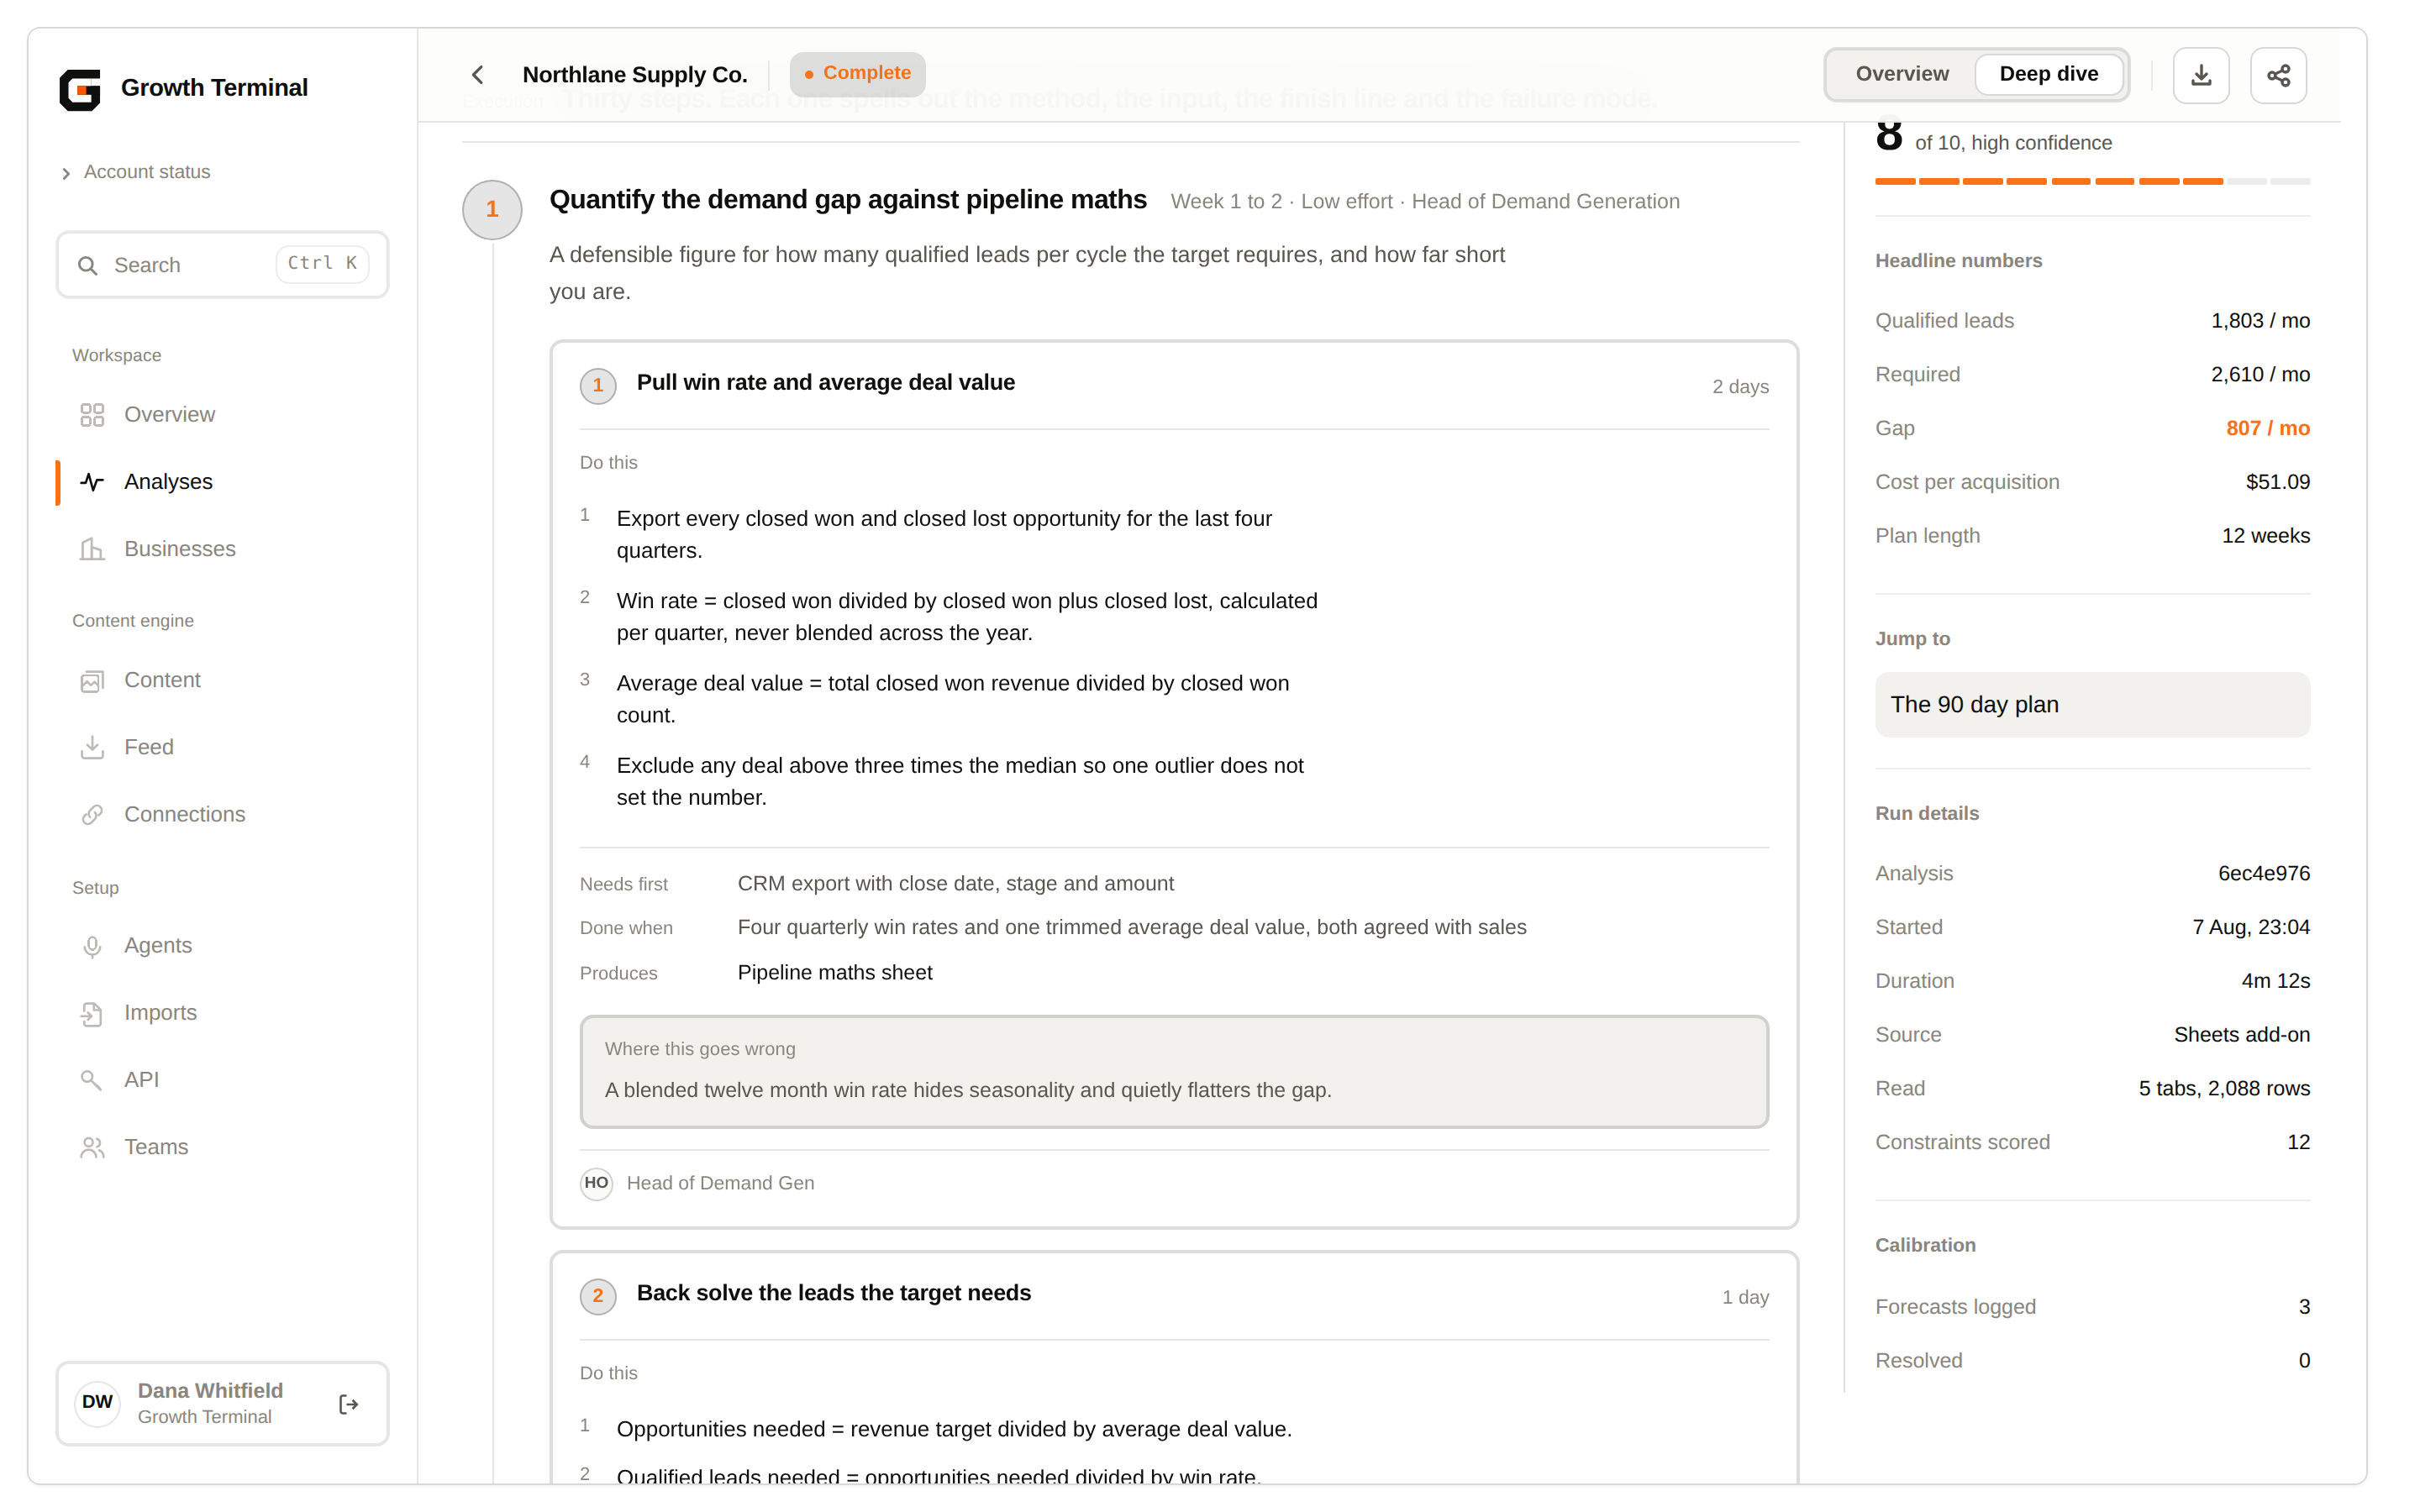The height and width of the screenshot is (1512, 2420).
Task: Click the Cost per acquisition value '$51.09'
Action: (2277, 482)
